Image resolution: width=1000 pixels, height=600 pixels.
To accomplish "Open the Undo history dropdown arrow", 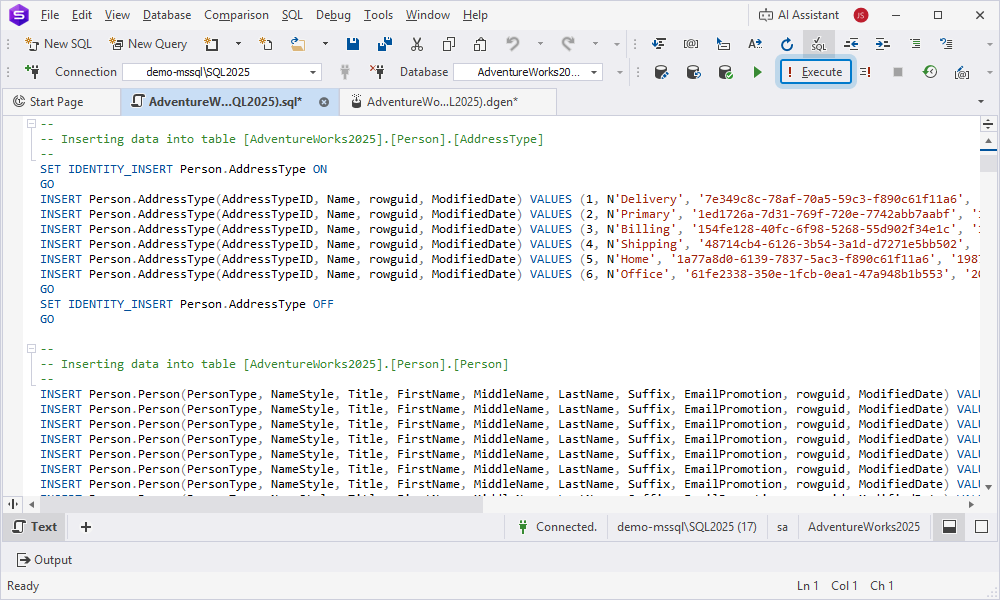I will coord(540,44).
